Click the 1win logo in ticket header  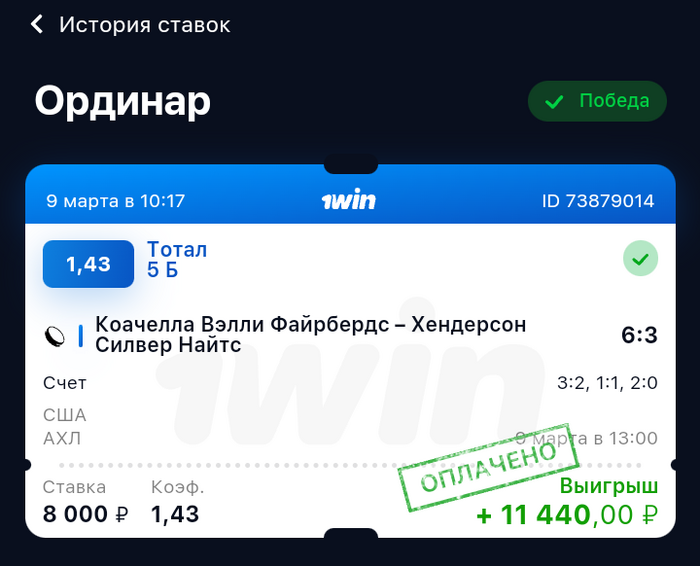click(x=349, y=200)
